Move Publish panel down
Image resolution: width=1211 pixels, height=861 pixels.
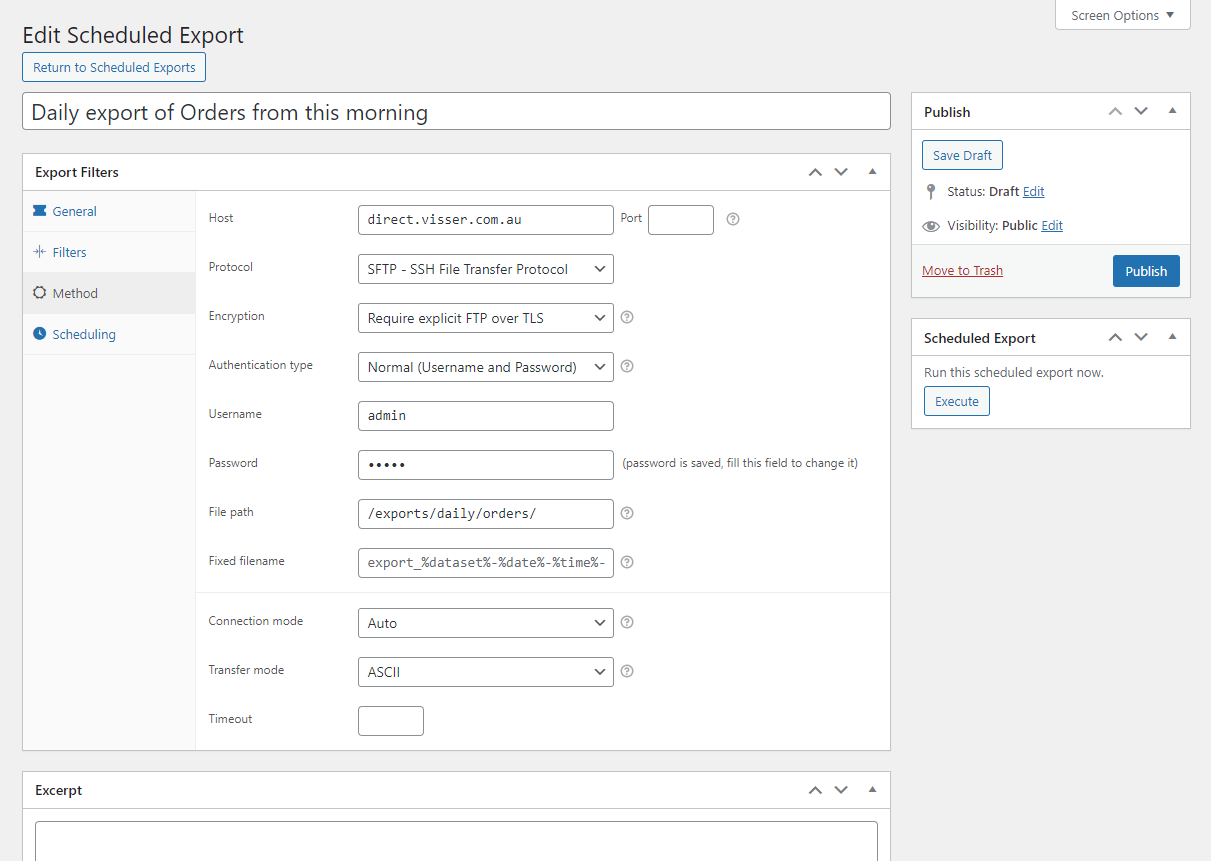point(1141,111)
